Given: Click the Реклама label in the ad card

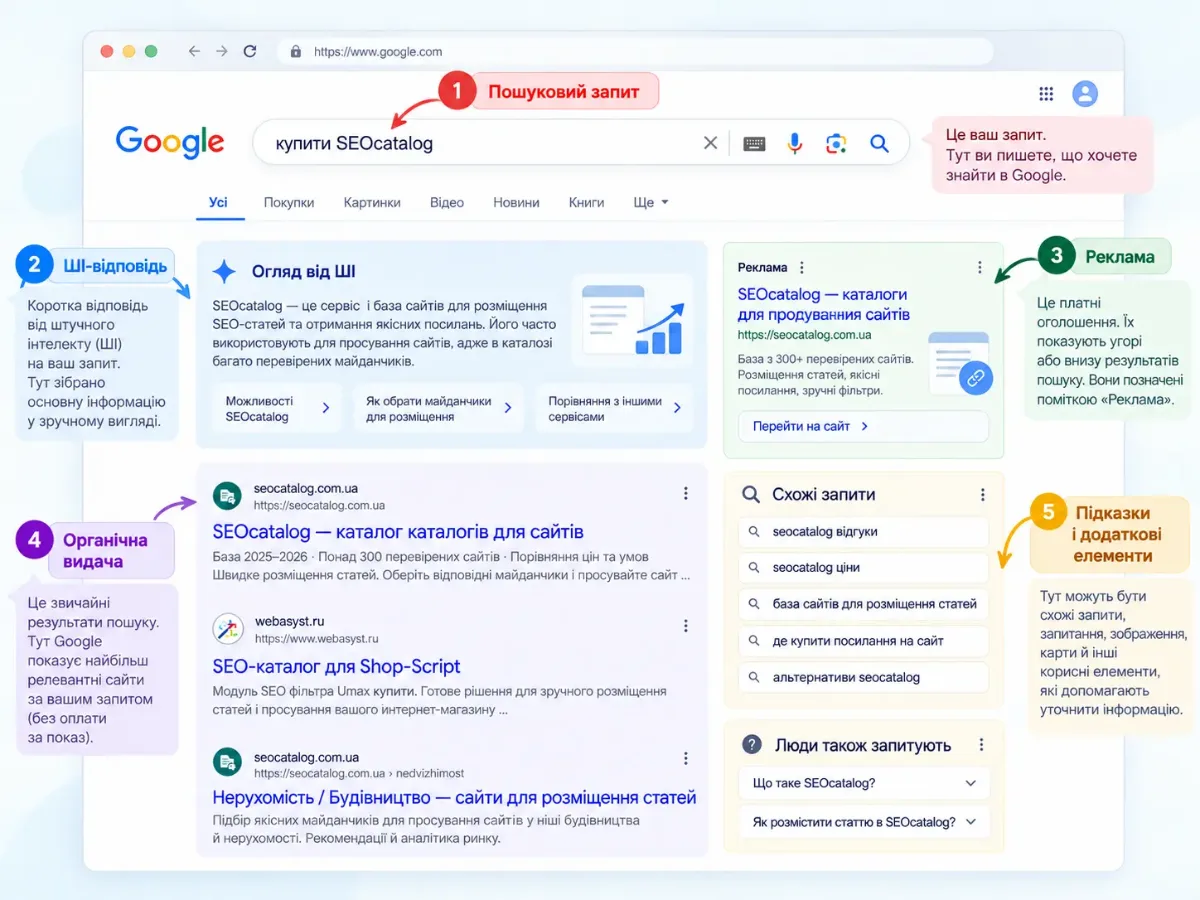Looking at the screenshot, I should click(762, 268).
